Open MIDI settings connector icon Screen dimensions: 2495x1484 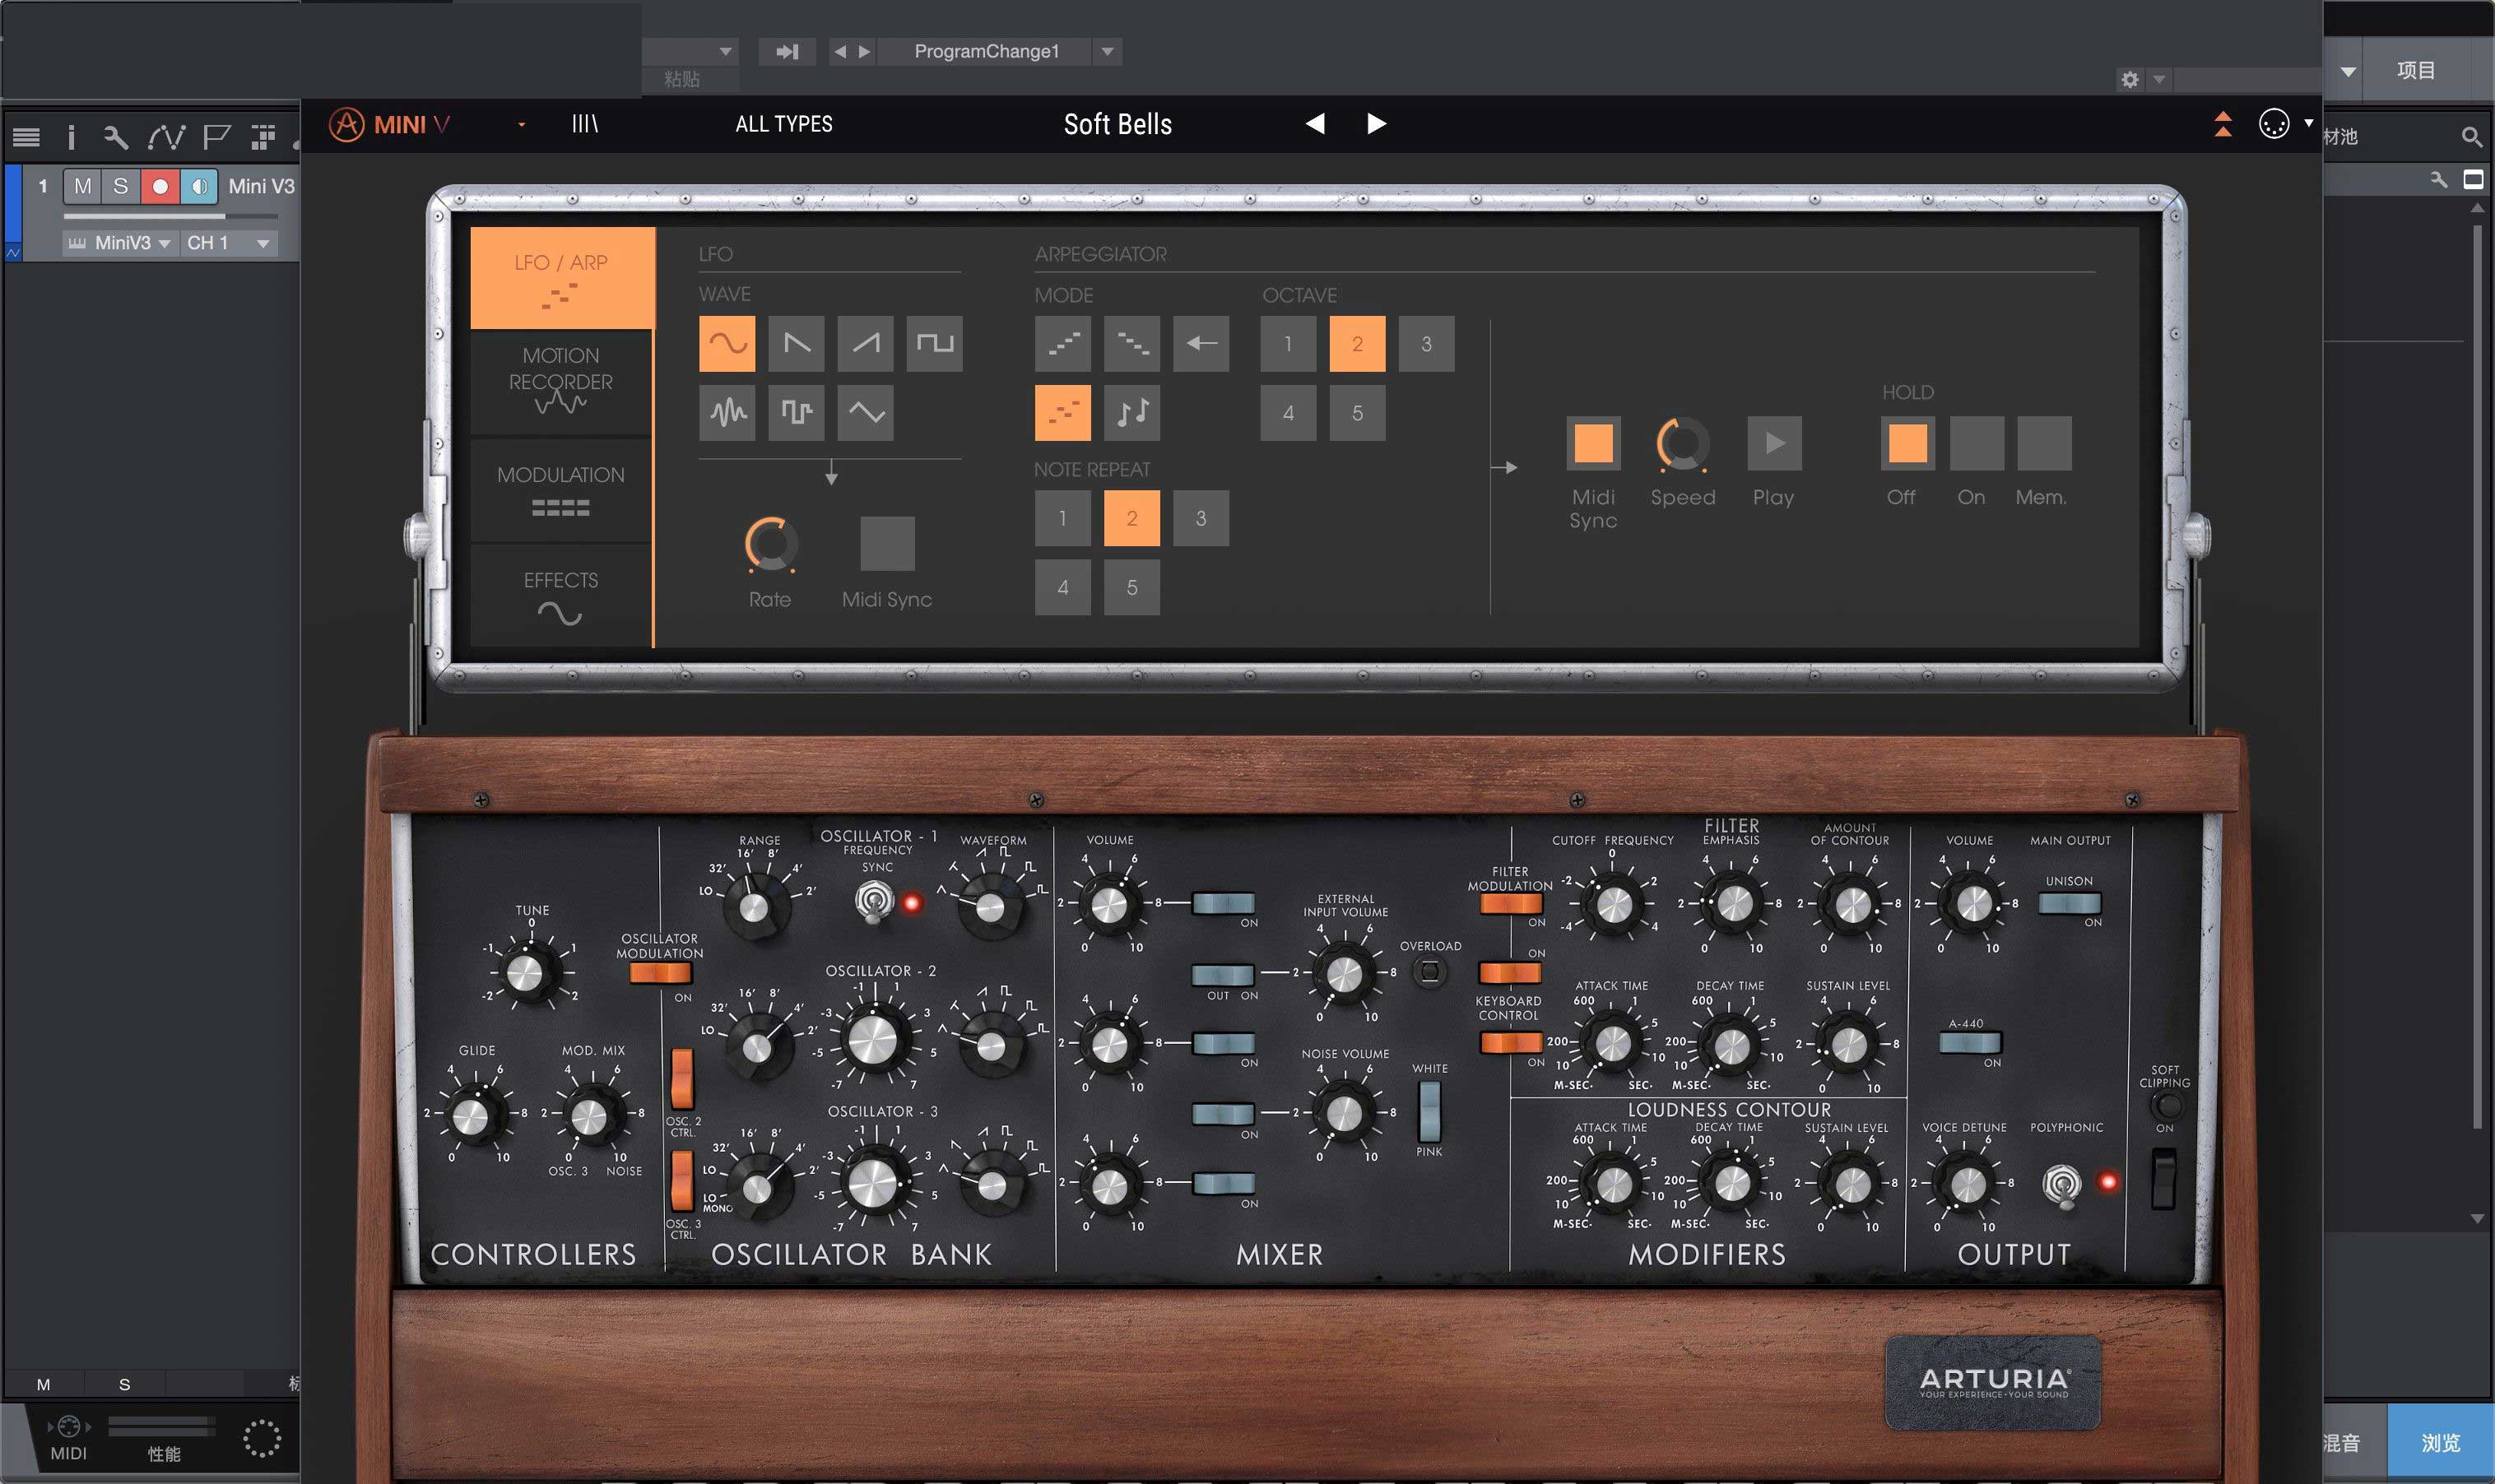pos(2273,124)
